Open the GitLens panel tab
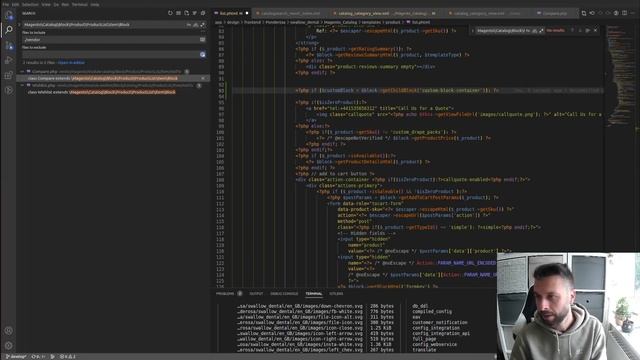Screen dimensions: 640x360 (336, 293)
